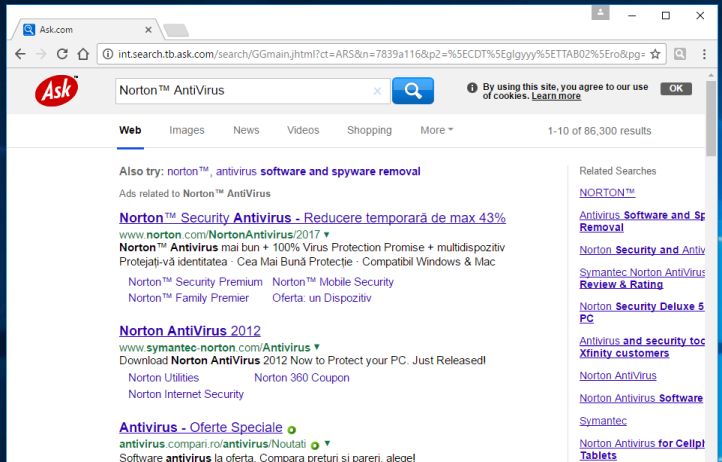Click the Ask.com tab favicon

coord(29,29)
